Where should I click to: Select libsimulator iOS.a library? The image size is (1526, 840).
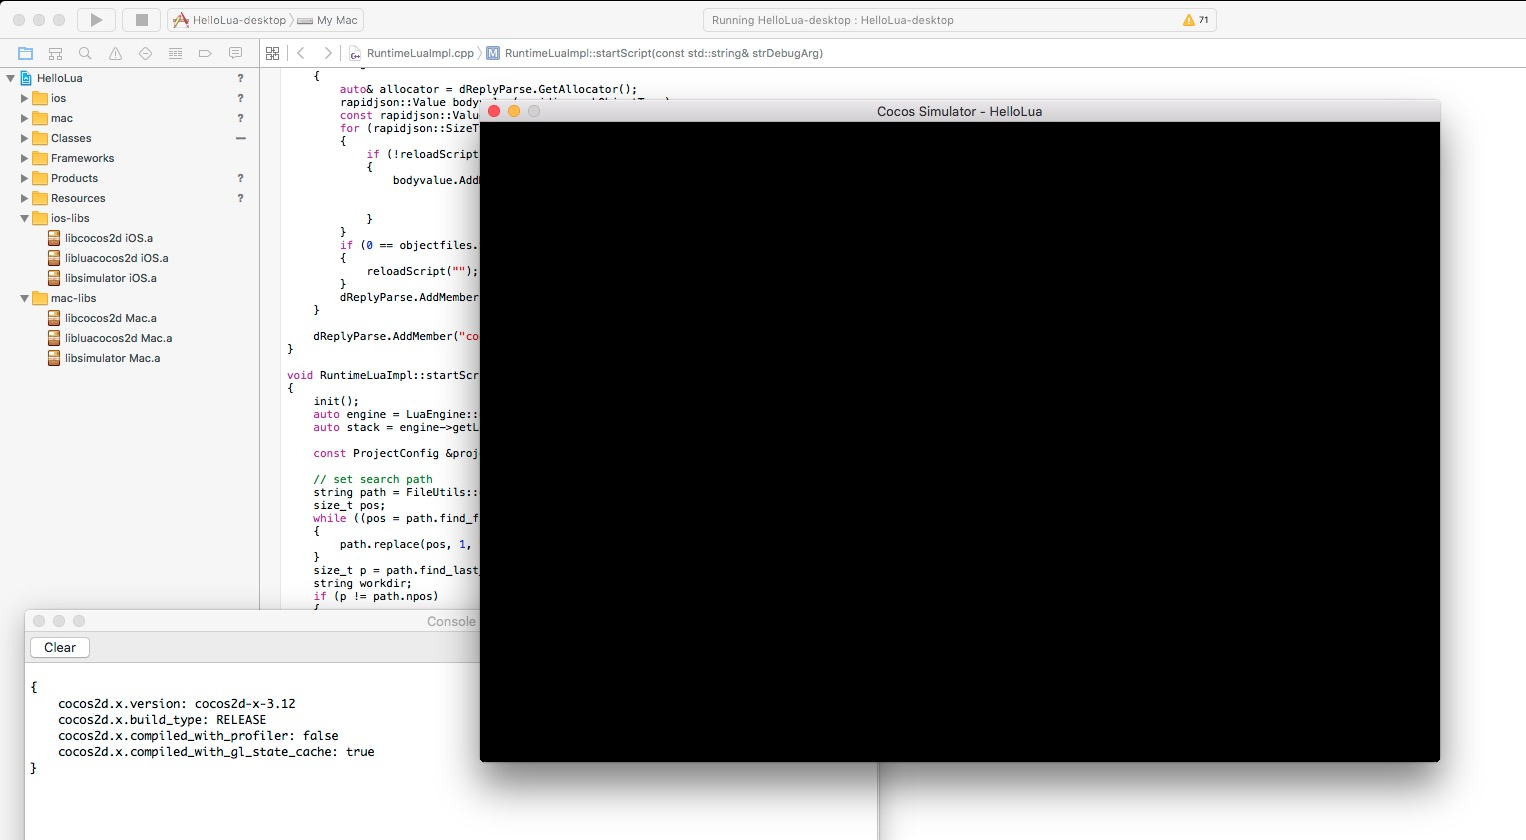pyautogui.click(x=111, y=278)
